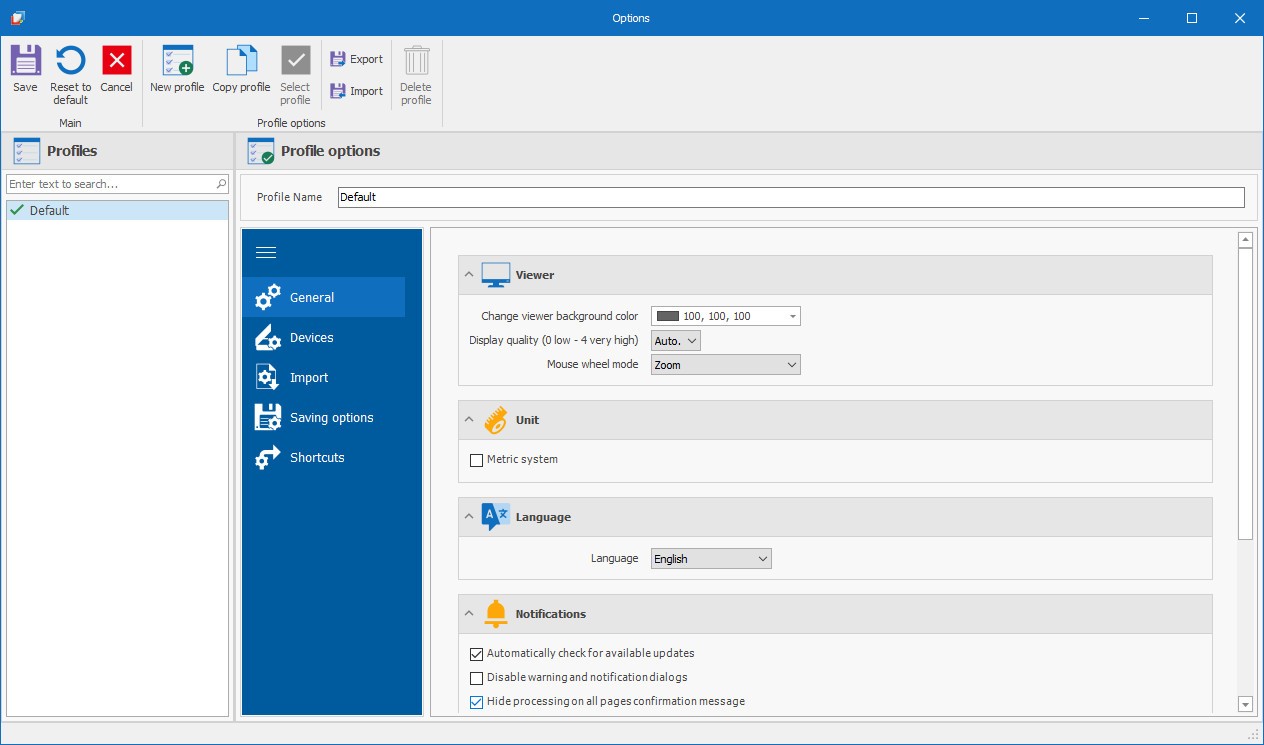Click the Save floppy disk icon
Viewport: 1264px width, 745px height.
pos(25,60)
